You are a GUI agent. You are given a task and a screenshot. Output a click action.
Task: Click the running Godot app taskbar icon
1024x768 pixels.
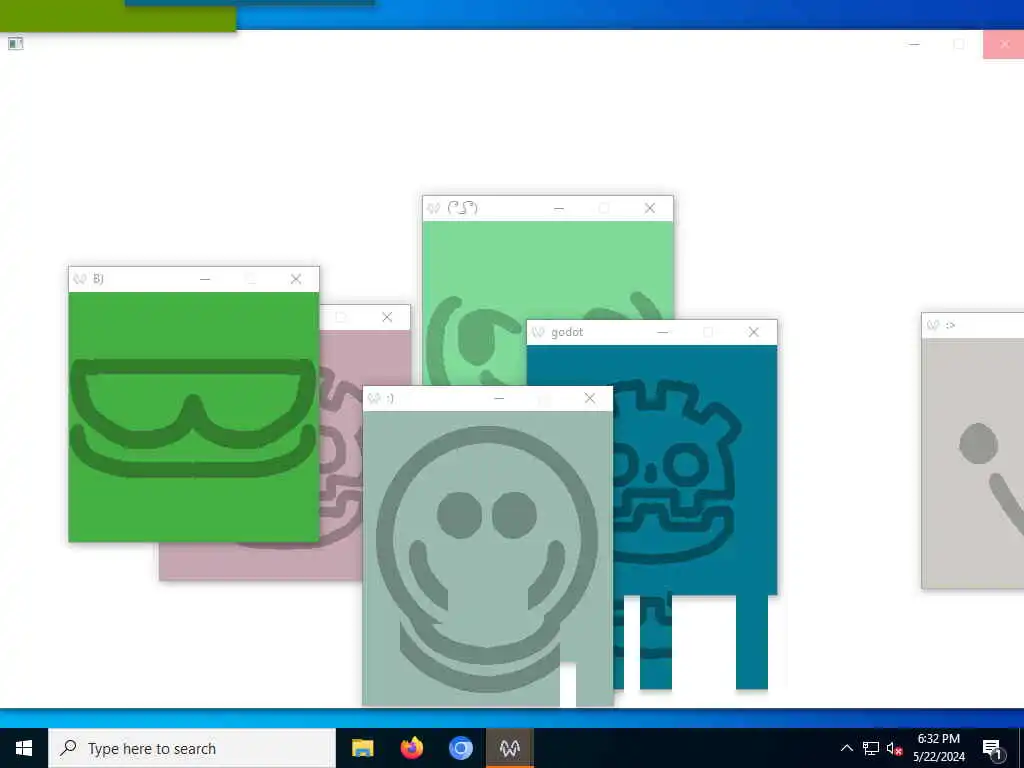point(509,748)
